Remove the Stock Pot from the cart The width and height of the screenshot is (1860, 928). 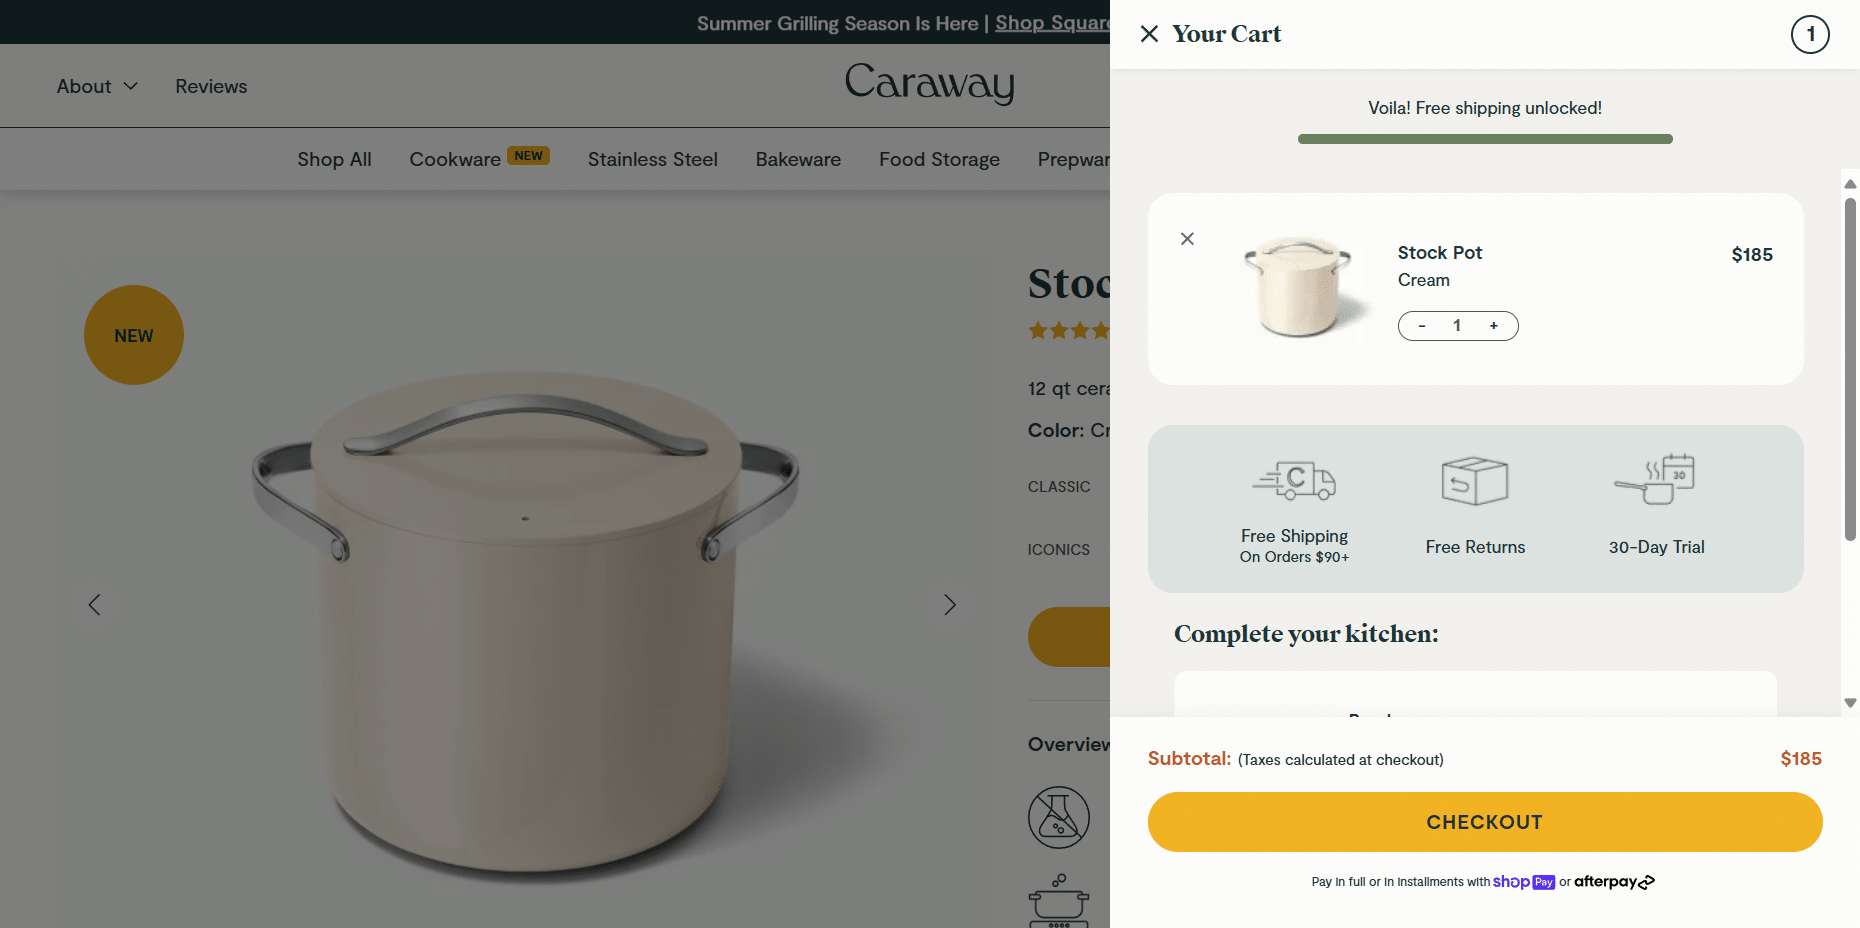coord(1187,239)
